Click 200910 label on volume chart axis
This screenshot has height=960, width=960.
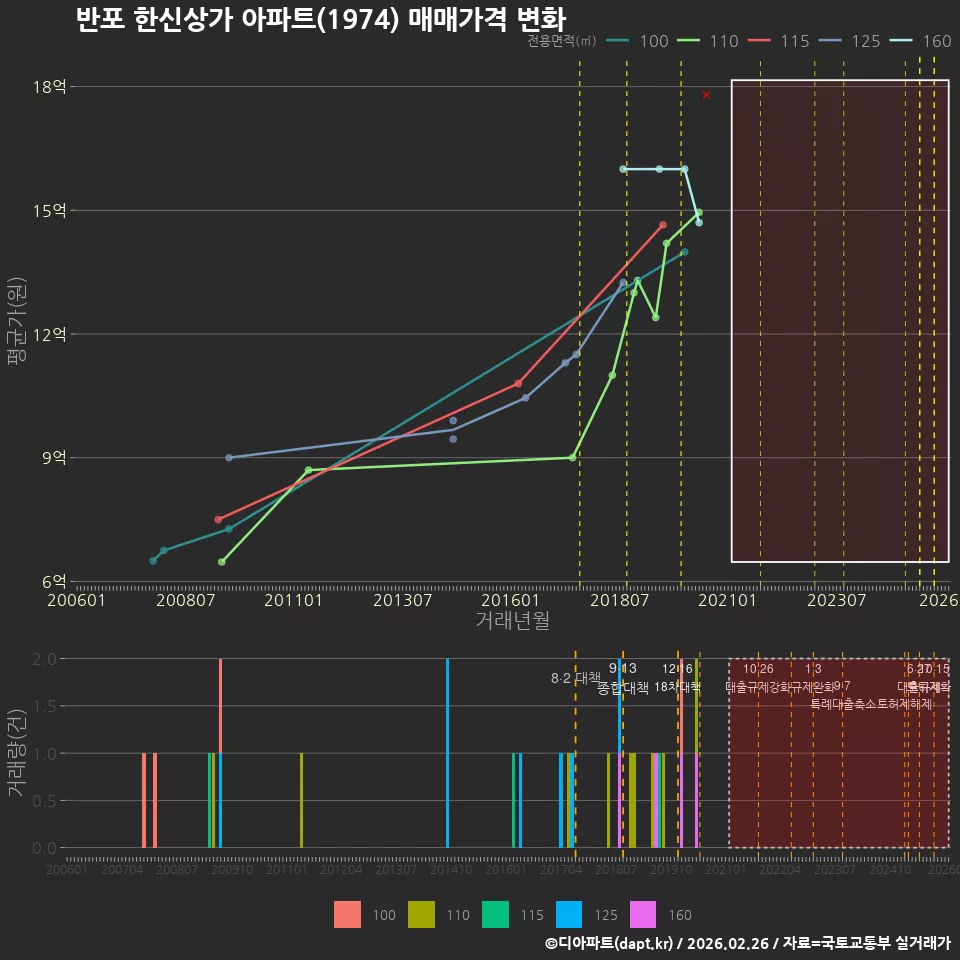[x=232, y=869]
